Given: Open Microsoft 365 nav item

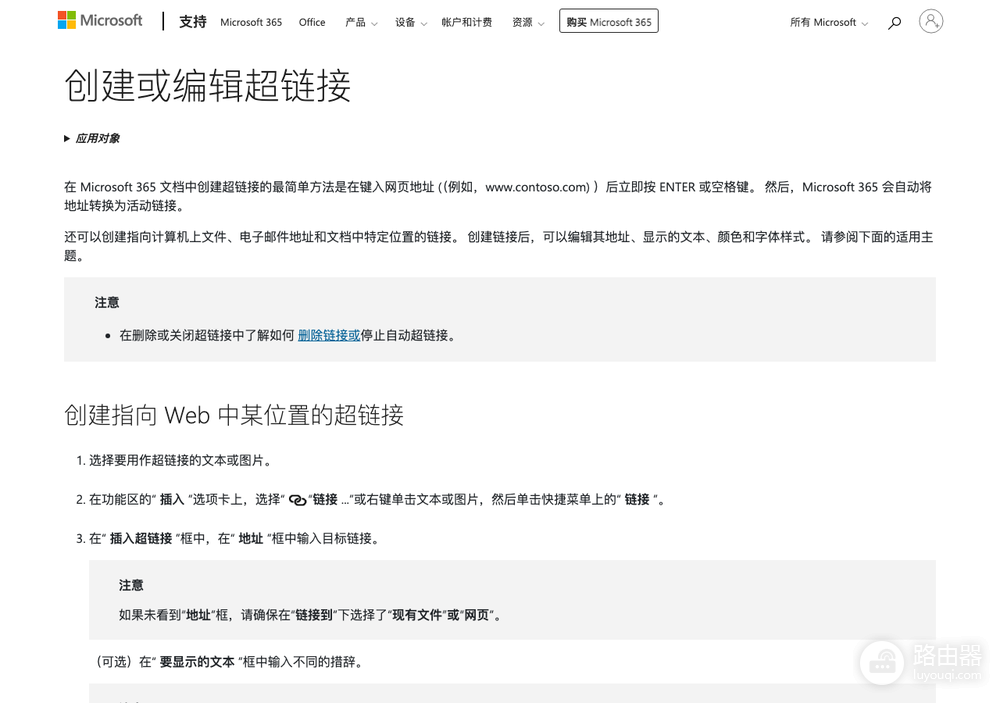Looking at the screenshot, I should pos(251,22).
